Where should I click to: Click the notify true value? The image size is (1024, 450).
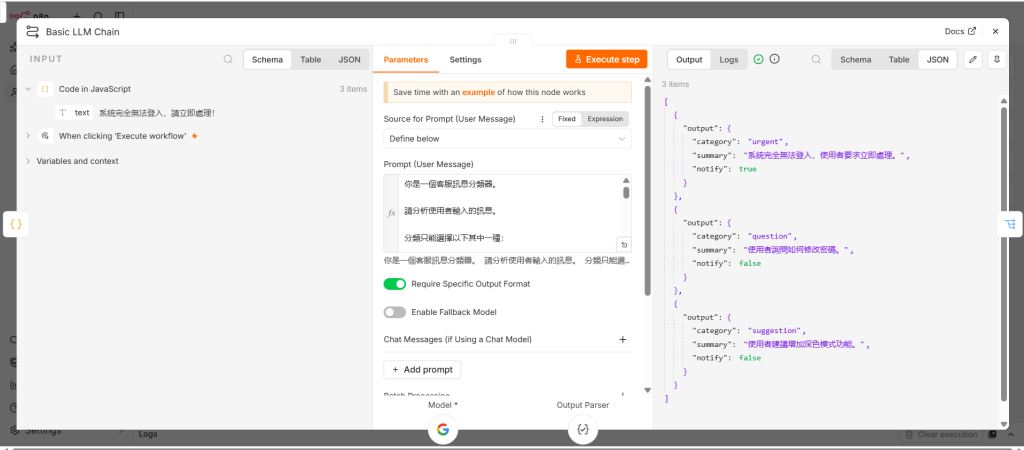point(748,169)
